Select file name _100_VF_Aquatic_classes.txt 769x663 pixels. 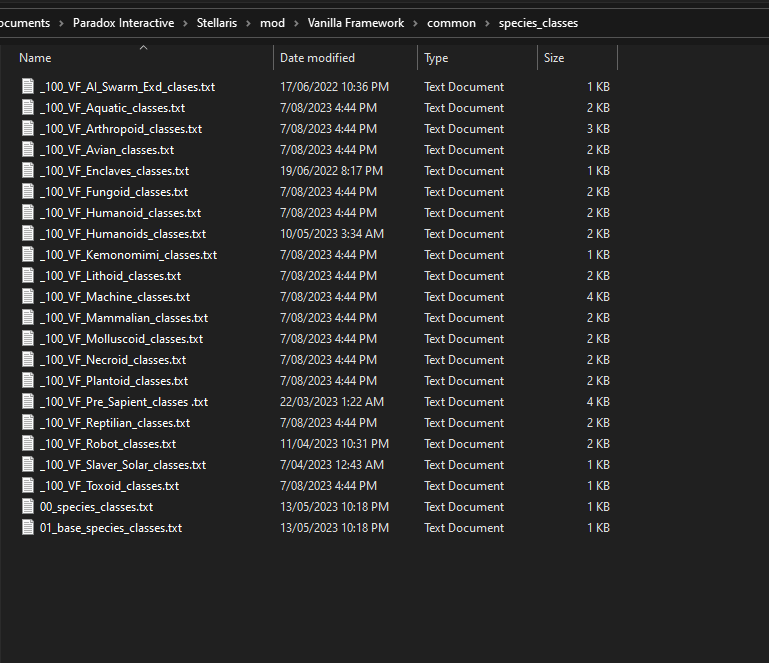(x=112, y=108)
